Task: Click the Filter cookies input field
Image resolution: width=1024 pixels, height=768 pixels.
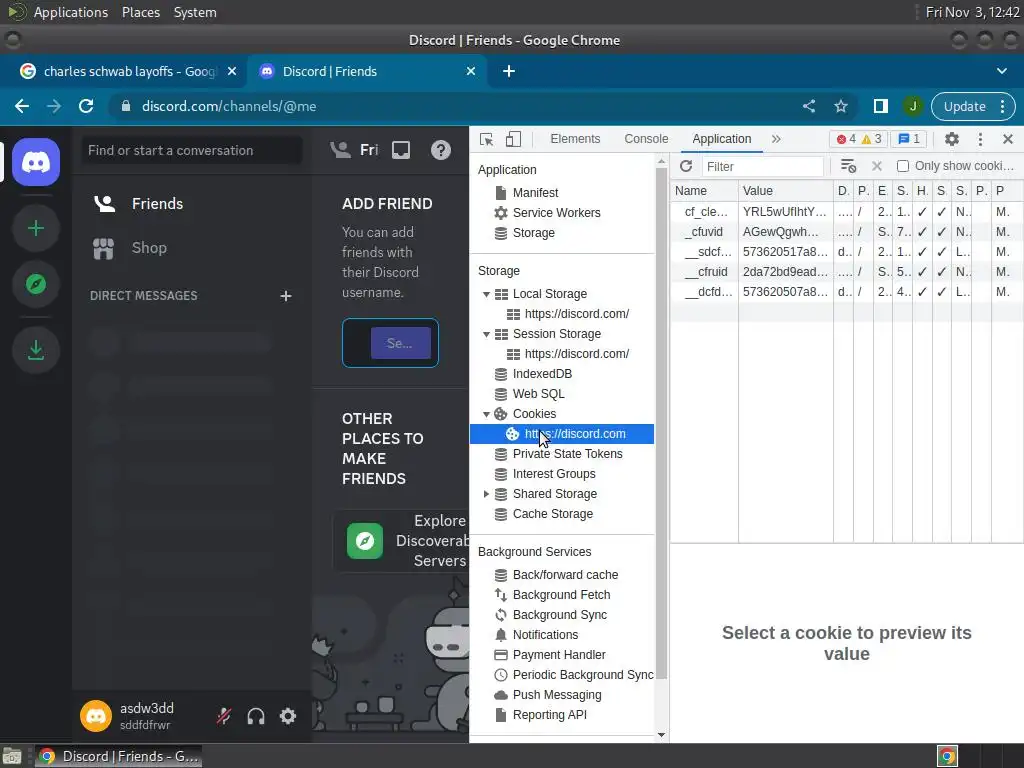Action: [x=762, y=167]
